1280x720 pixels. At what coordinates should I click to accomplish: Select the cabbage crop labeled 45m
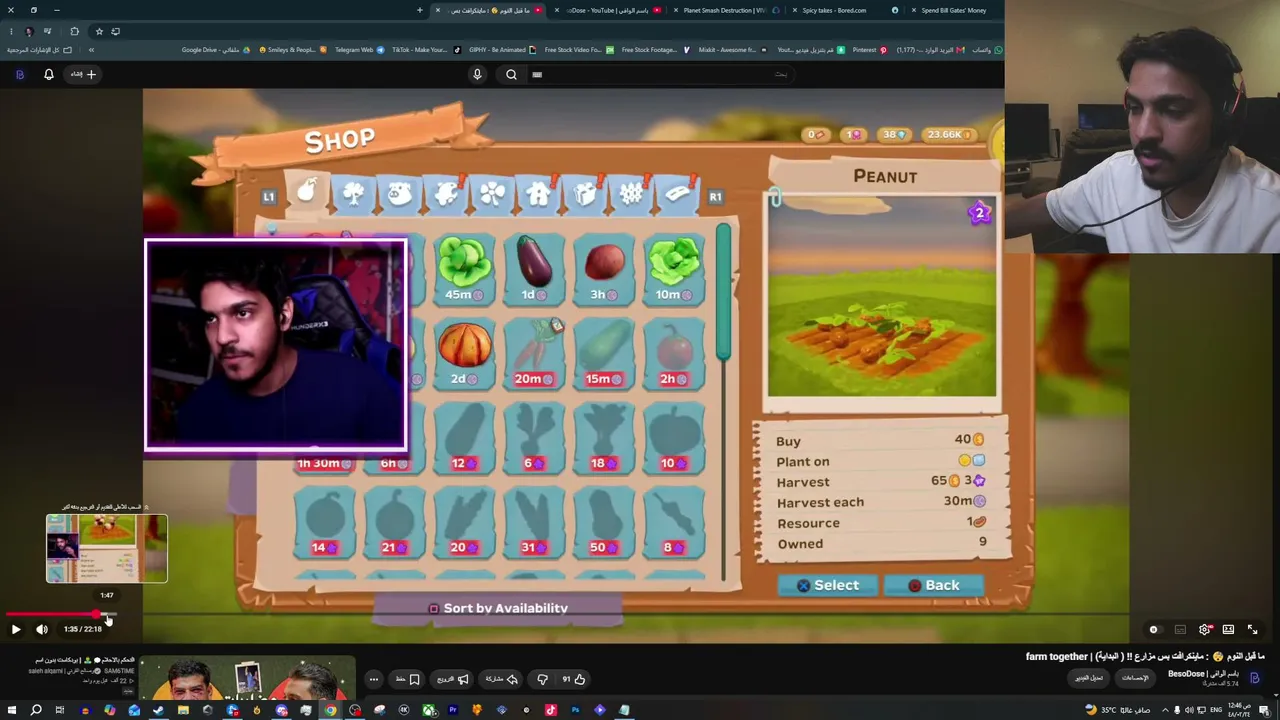click(464, 268)
